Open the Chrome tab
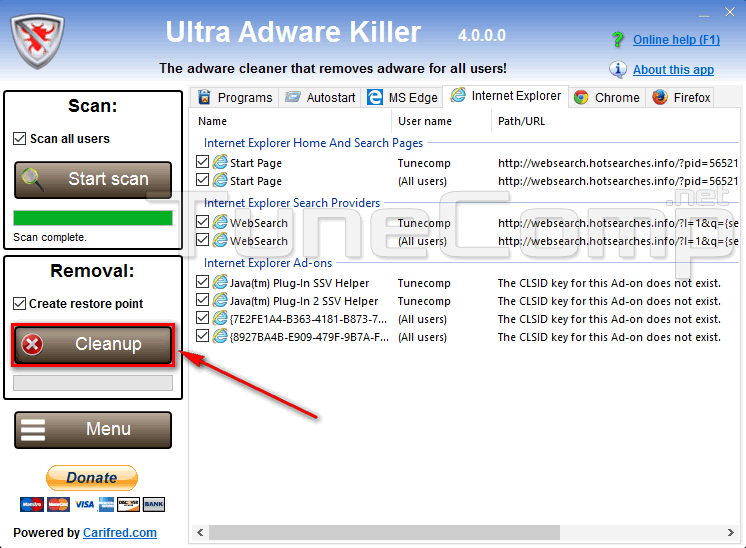The height and width of the screenshot is (548, 746). pyautogui.click(x=607, y=98)
